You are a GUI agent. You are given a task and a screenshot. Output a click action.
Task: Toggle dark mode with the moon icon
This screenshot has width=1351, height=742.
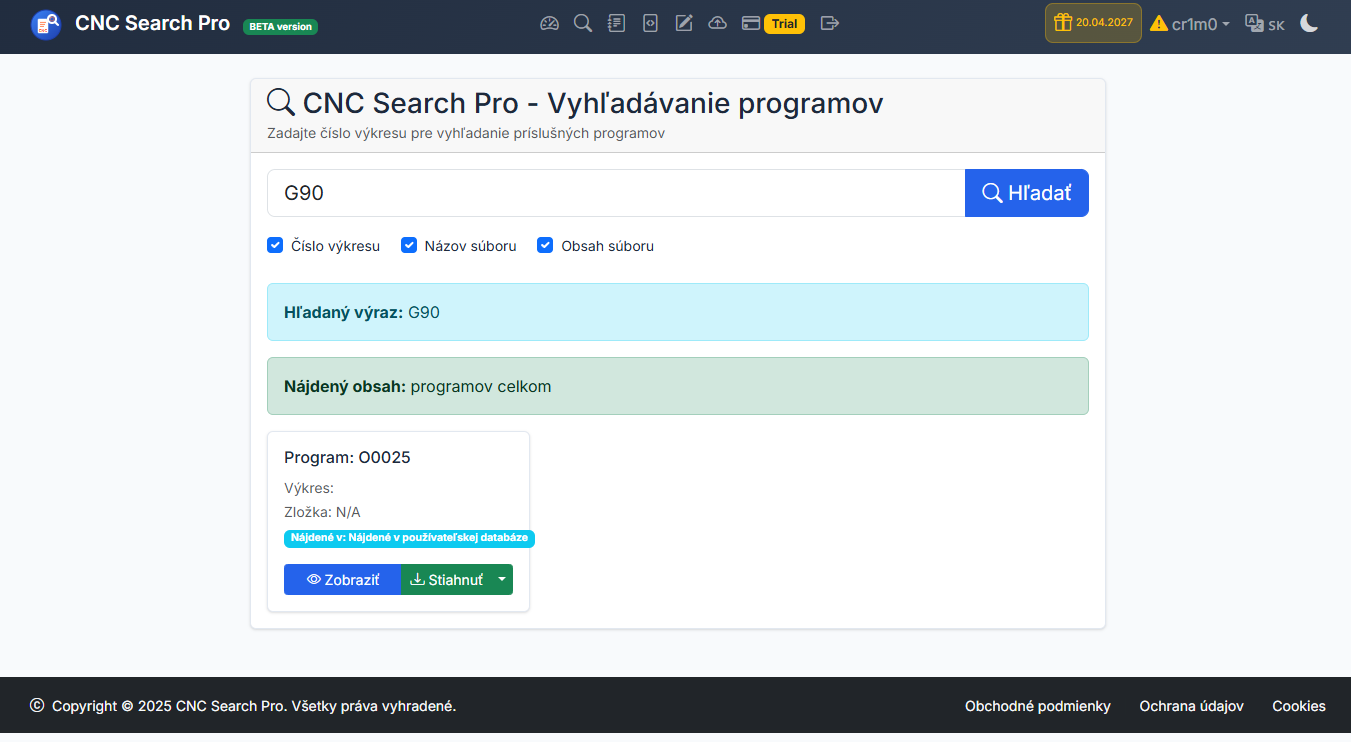1309,23
